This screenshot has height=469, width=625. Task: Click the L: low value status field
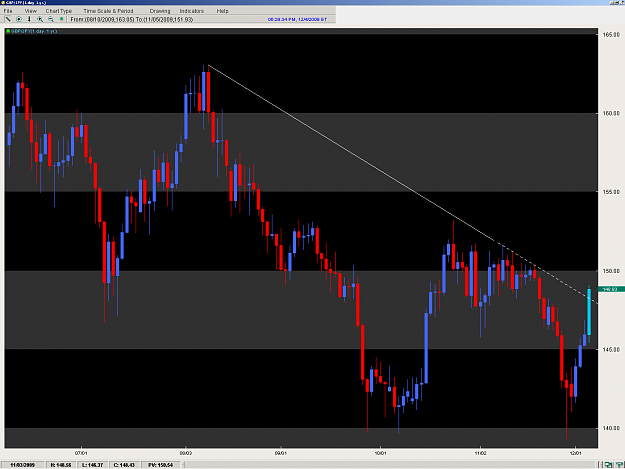(x=92, y=465)
